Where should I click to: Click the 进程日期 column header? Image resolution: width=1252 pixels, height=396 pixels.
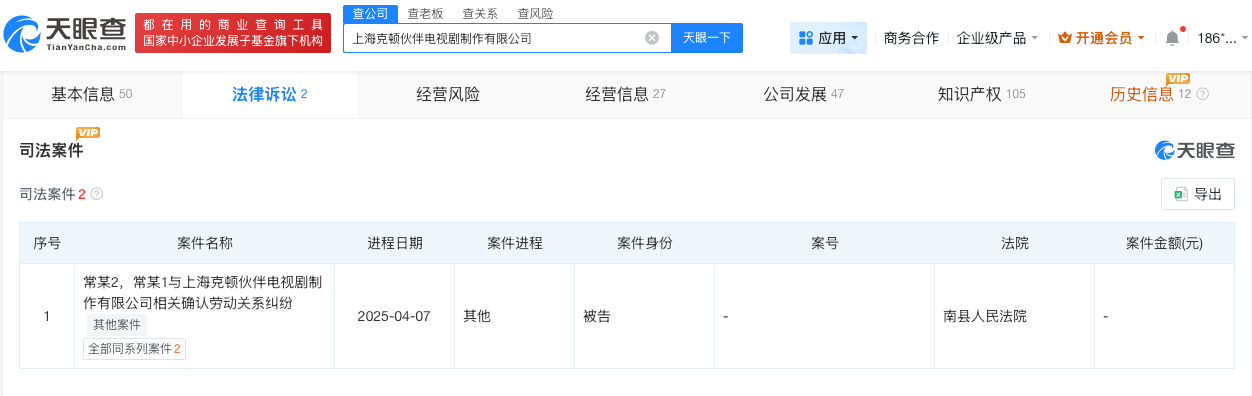pyautogui.click(x=394, y=243)
